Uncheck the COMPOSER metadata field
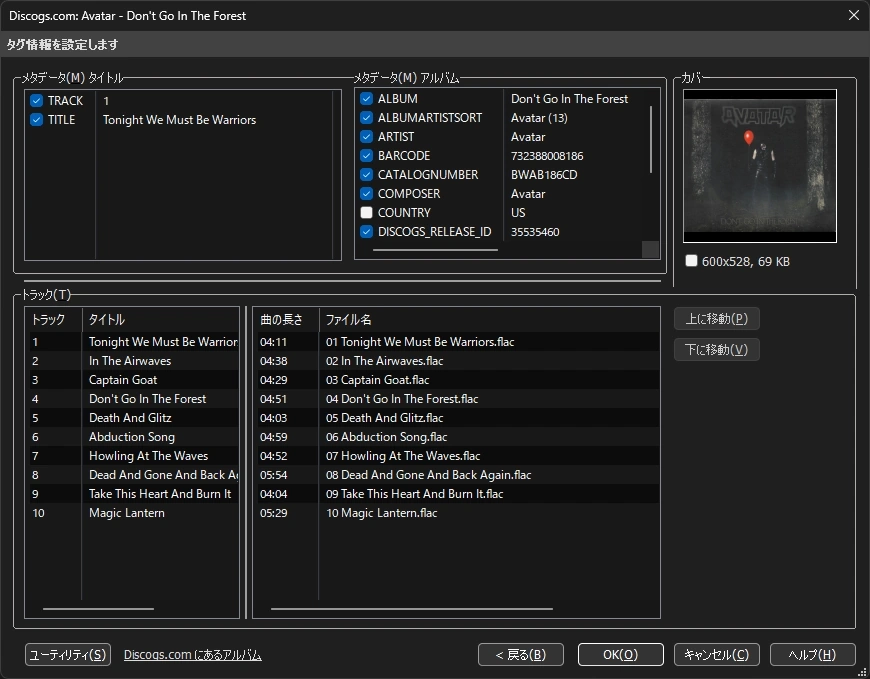The height and width of the screenshot is (679, 870). point(364,193)
